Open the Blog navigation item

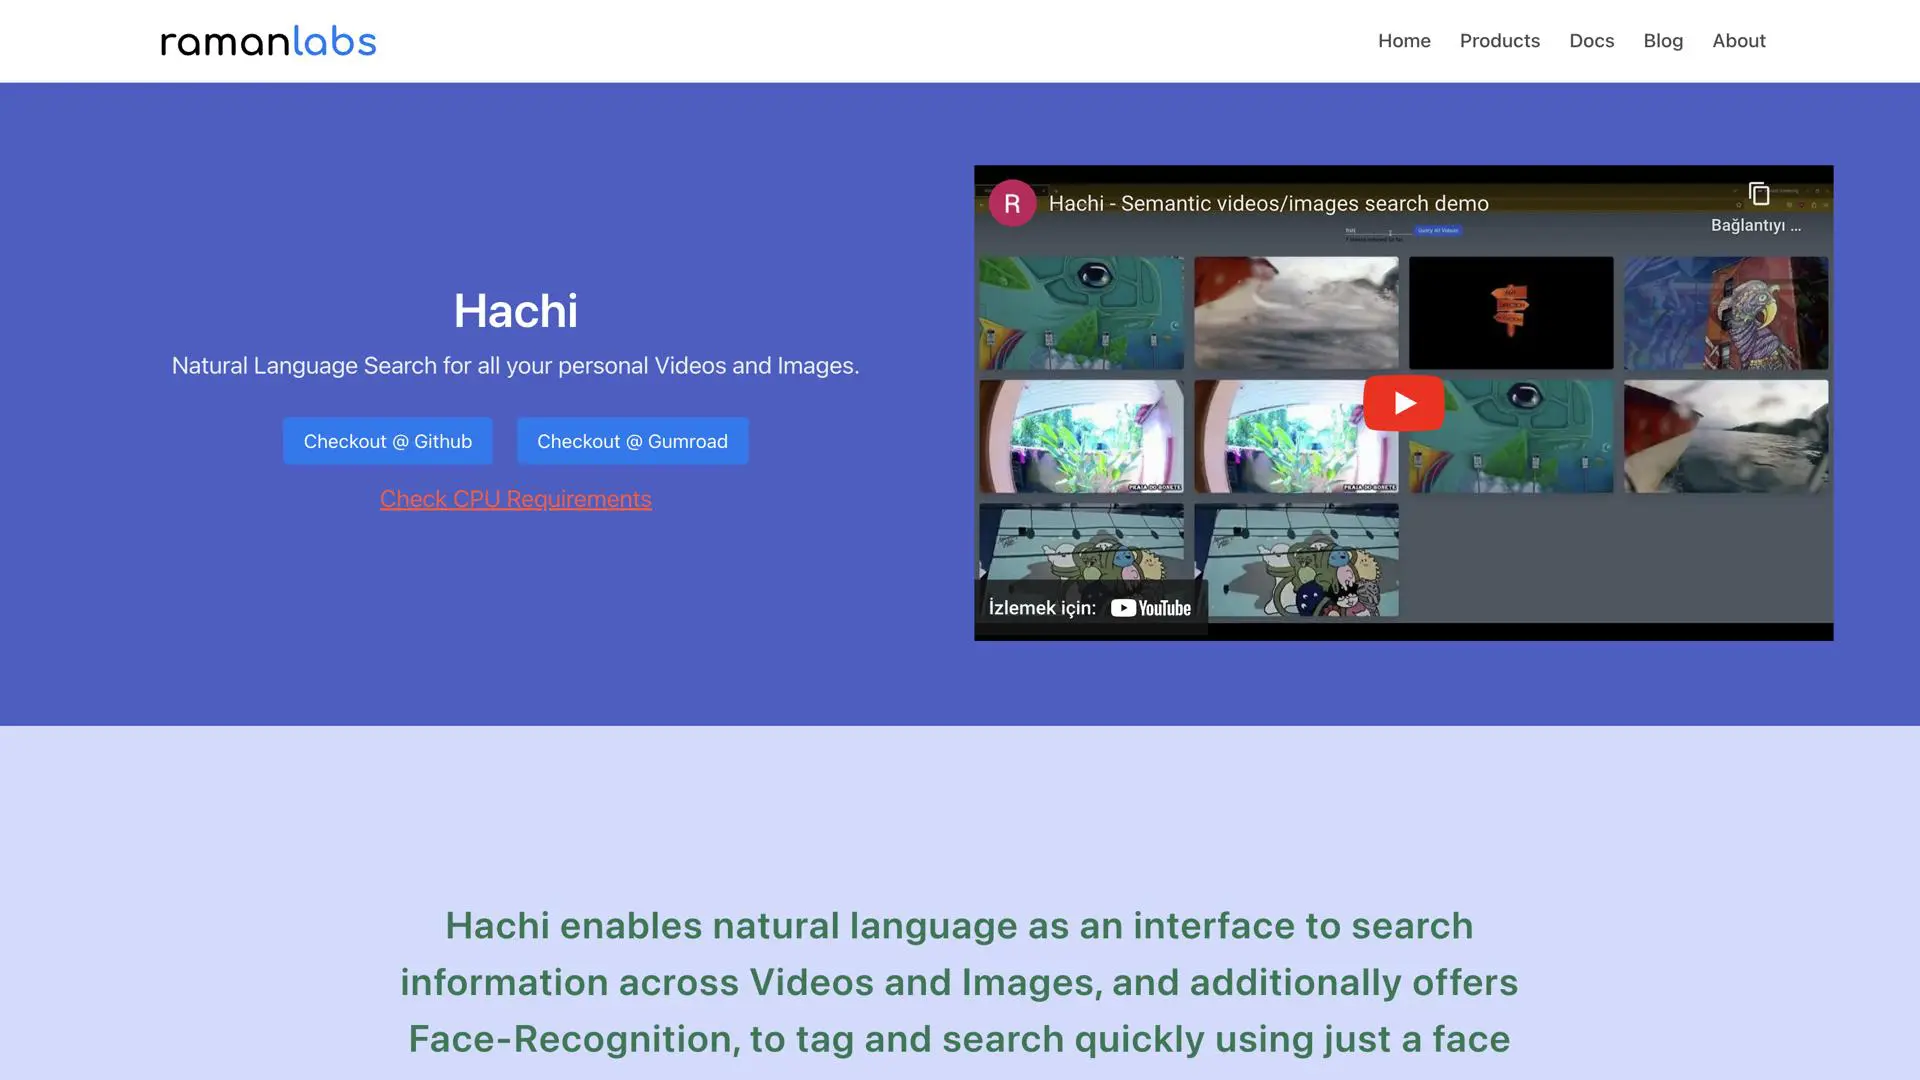tap(1663, 40)
